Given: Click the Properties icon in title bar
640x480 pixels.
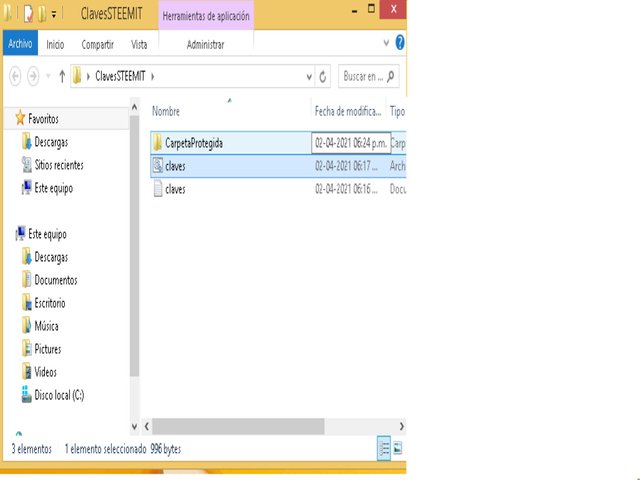Looking at the screenshot, I should (x=28, y=14).
